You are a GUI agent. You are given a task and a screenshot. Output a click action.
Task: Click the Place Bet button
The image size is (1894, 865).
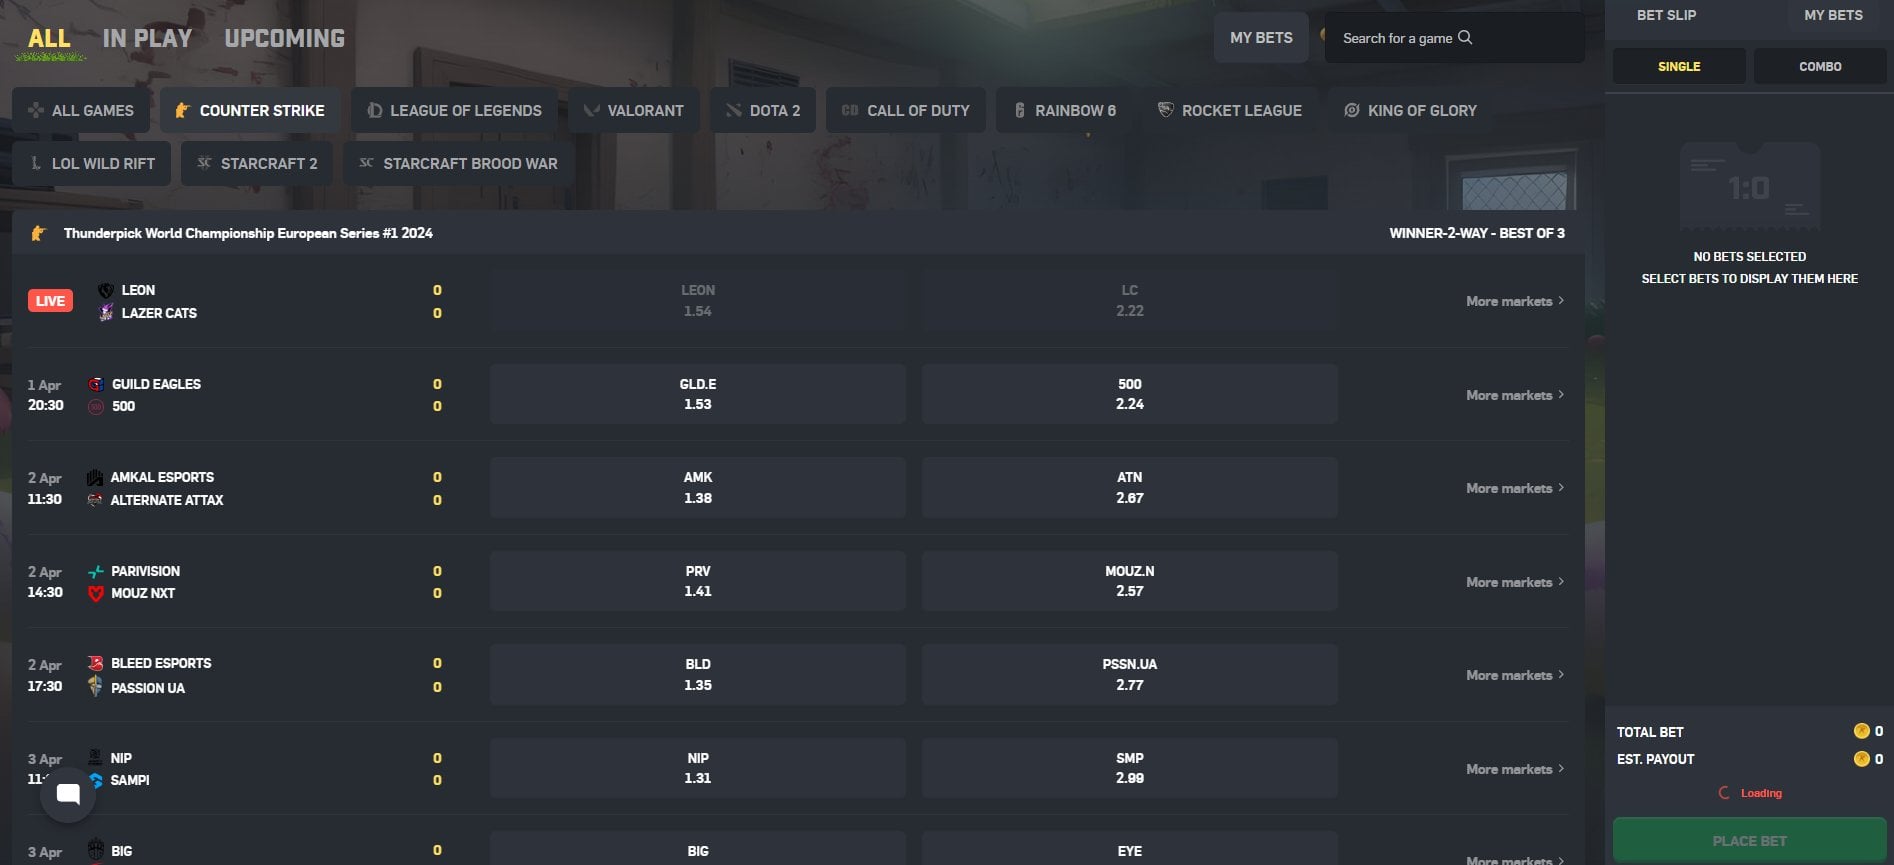tap(1749, 841)
